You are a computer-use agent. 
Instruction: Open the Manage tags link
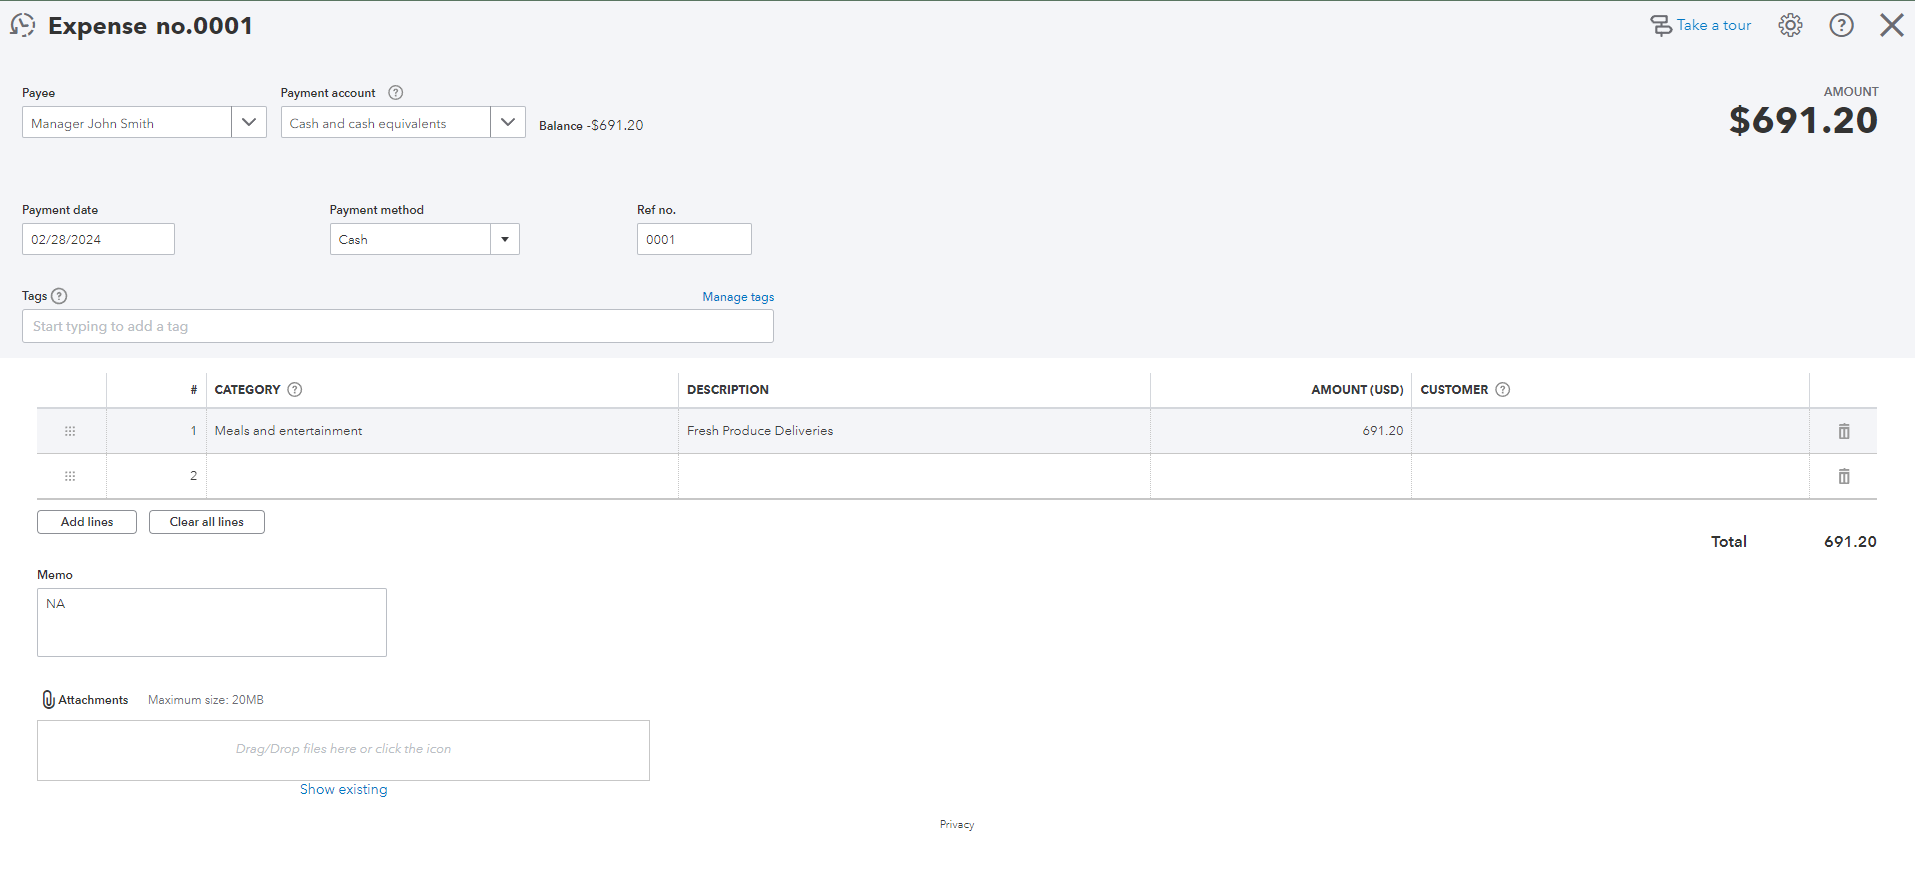click(738, 297)
